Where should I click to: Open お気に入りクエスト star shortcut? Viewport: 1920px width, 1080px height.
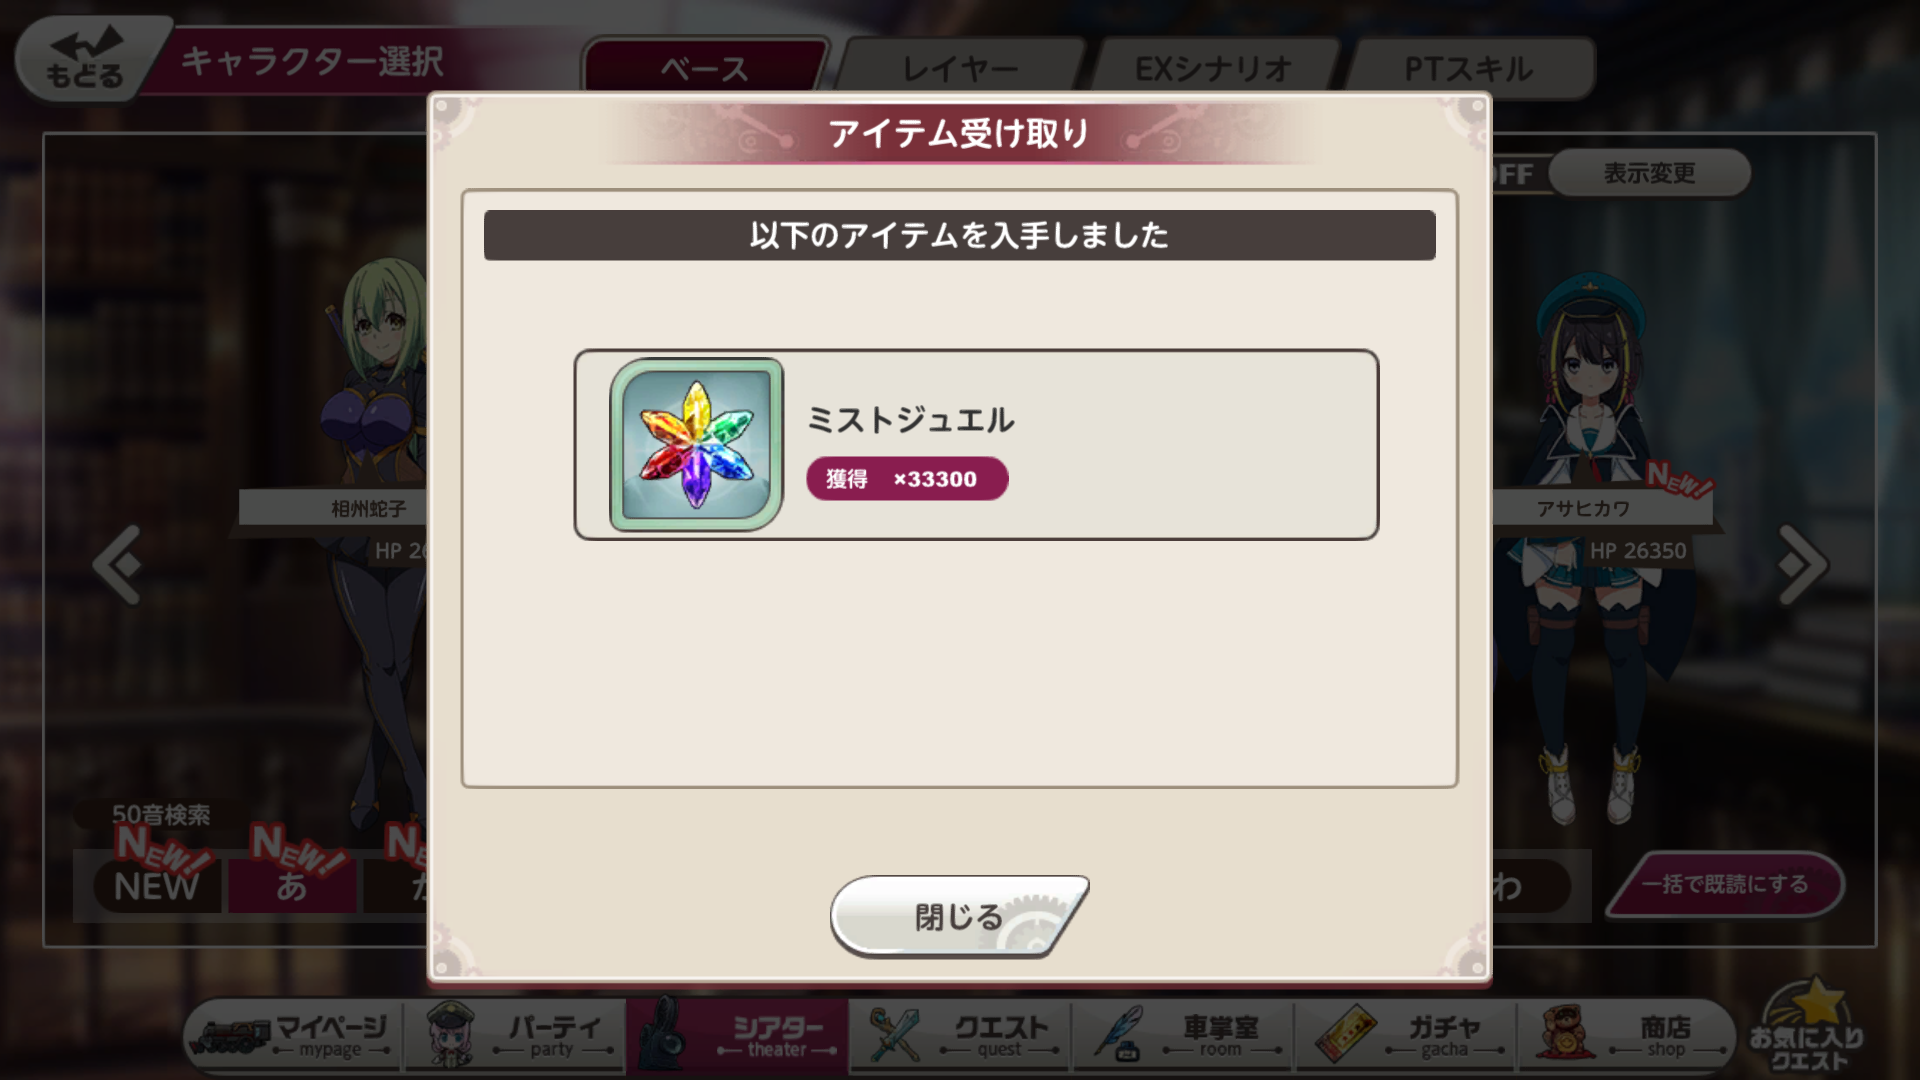pos(1806,1028)
